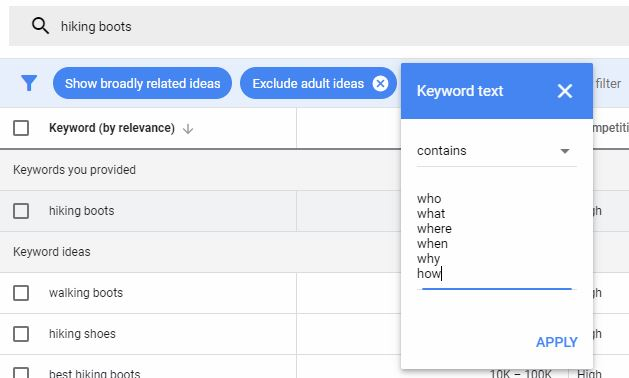Remove the Exclude adult ideas filter

(380, 83)
